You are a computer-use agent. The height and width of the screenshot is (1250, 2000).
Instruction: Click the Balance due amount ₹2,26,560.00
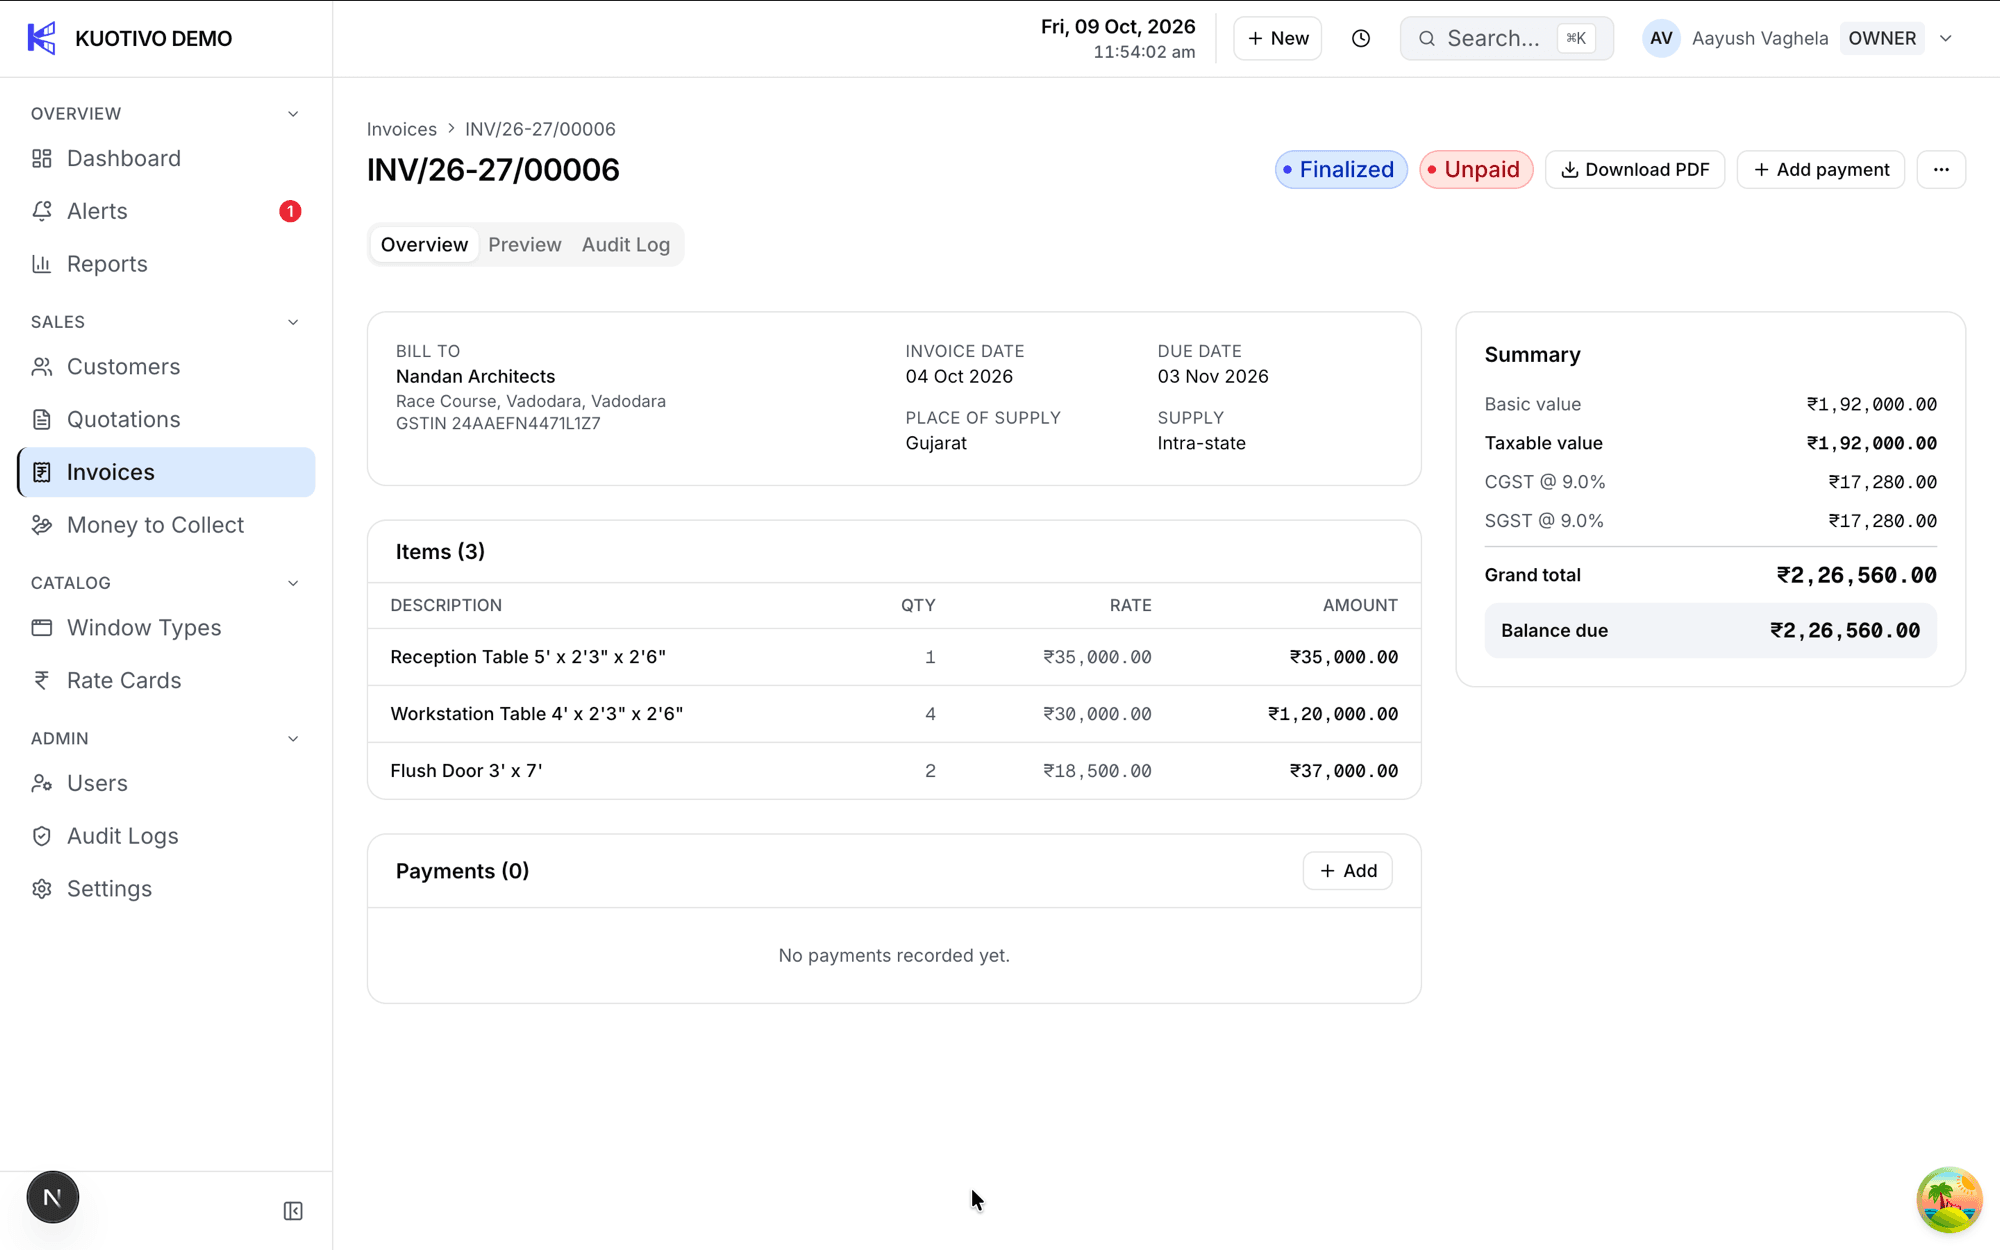1845,631
